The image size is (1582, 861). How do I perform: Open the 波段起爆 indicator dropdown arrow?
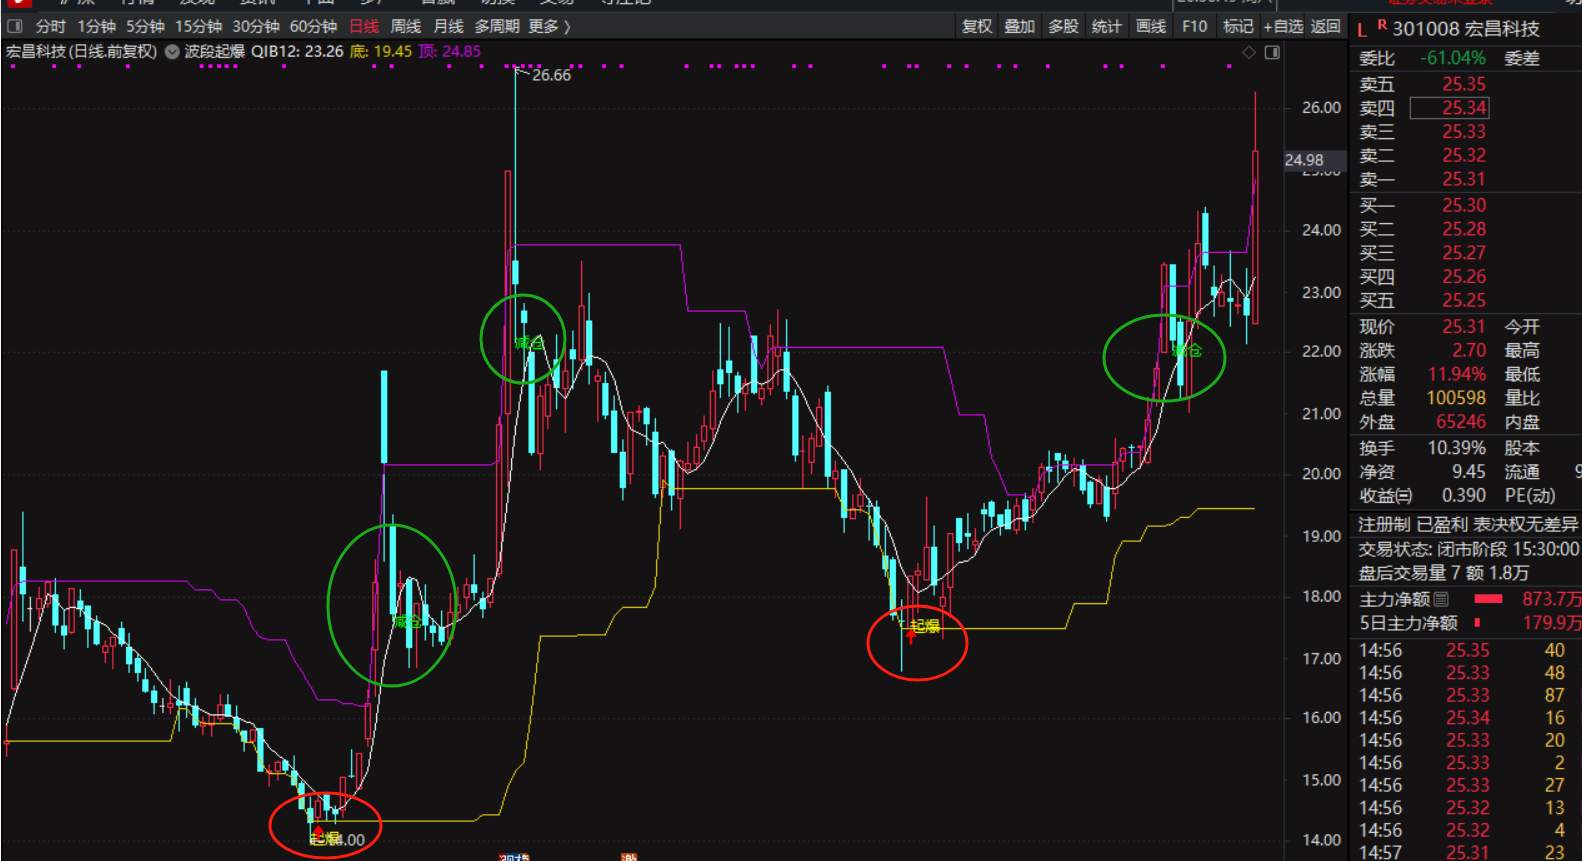pyautogui.click(x=172, y=52)
